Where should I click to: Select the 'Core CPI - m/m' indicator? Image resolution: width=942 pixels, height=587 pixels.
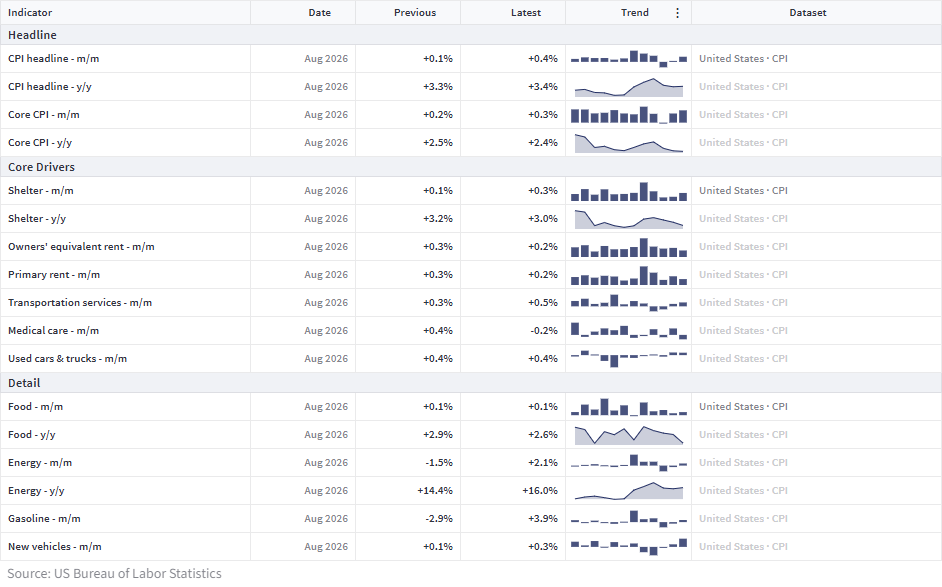click(x=44, y=114)
